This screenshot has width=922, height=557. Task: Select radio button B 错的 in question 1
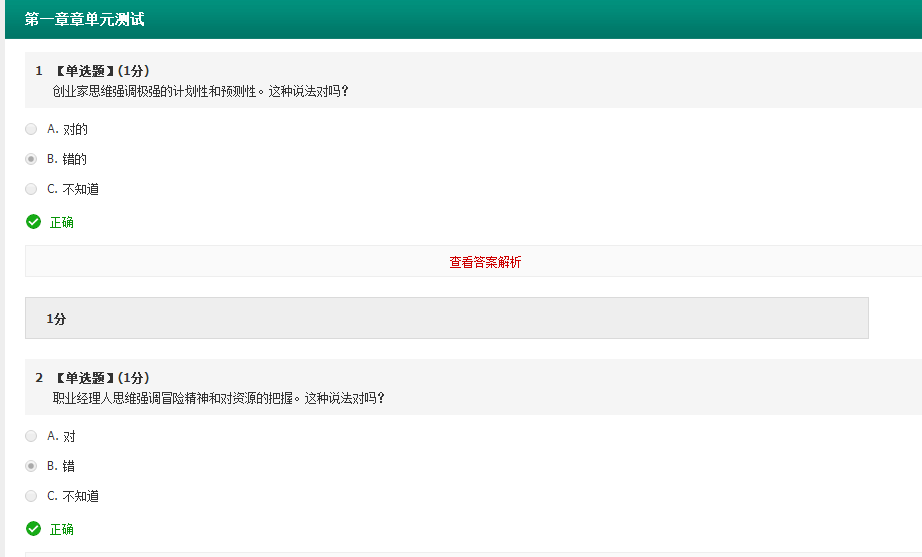(x=31, y=159)
